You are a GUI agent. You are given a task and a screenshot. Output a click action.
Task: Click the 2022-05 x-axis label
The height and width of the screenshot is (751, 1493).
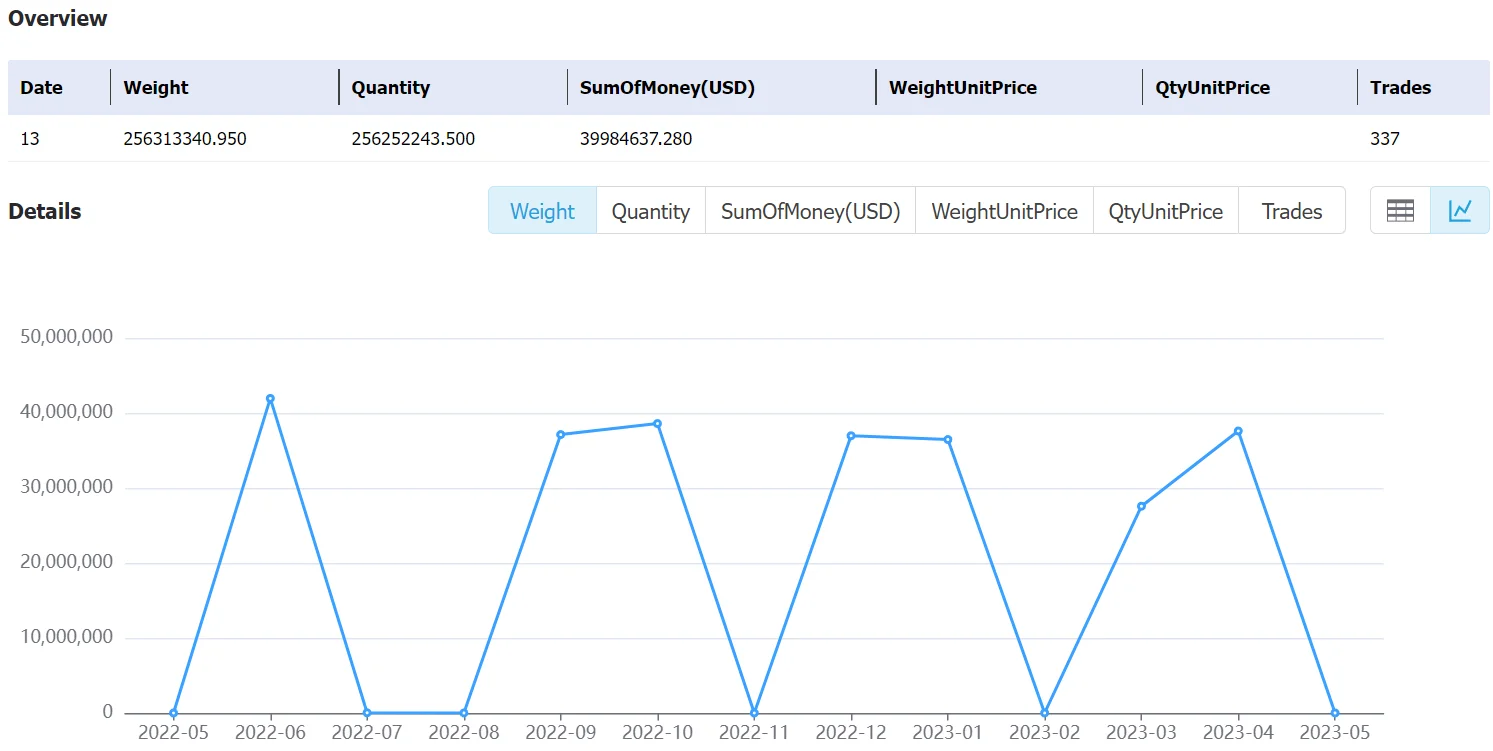(x=174, y=733)
